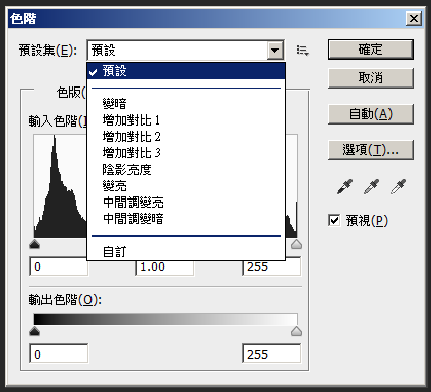Click input shadow value field showing 0
Image resolution: width=431 pixels, height=392 pixels.
(x=59, y=266)
